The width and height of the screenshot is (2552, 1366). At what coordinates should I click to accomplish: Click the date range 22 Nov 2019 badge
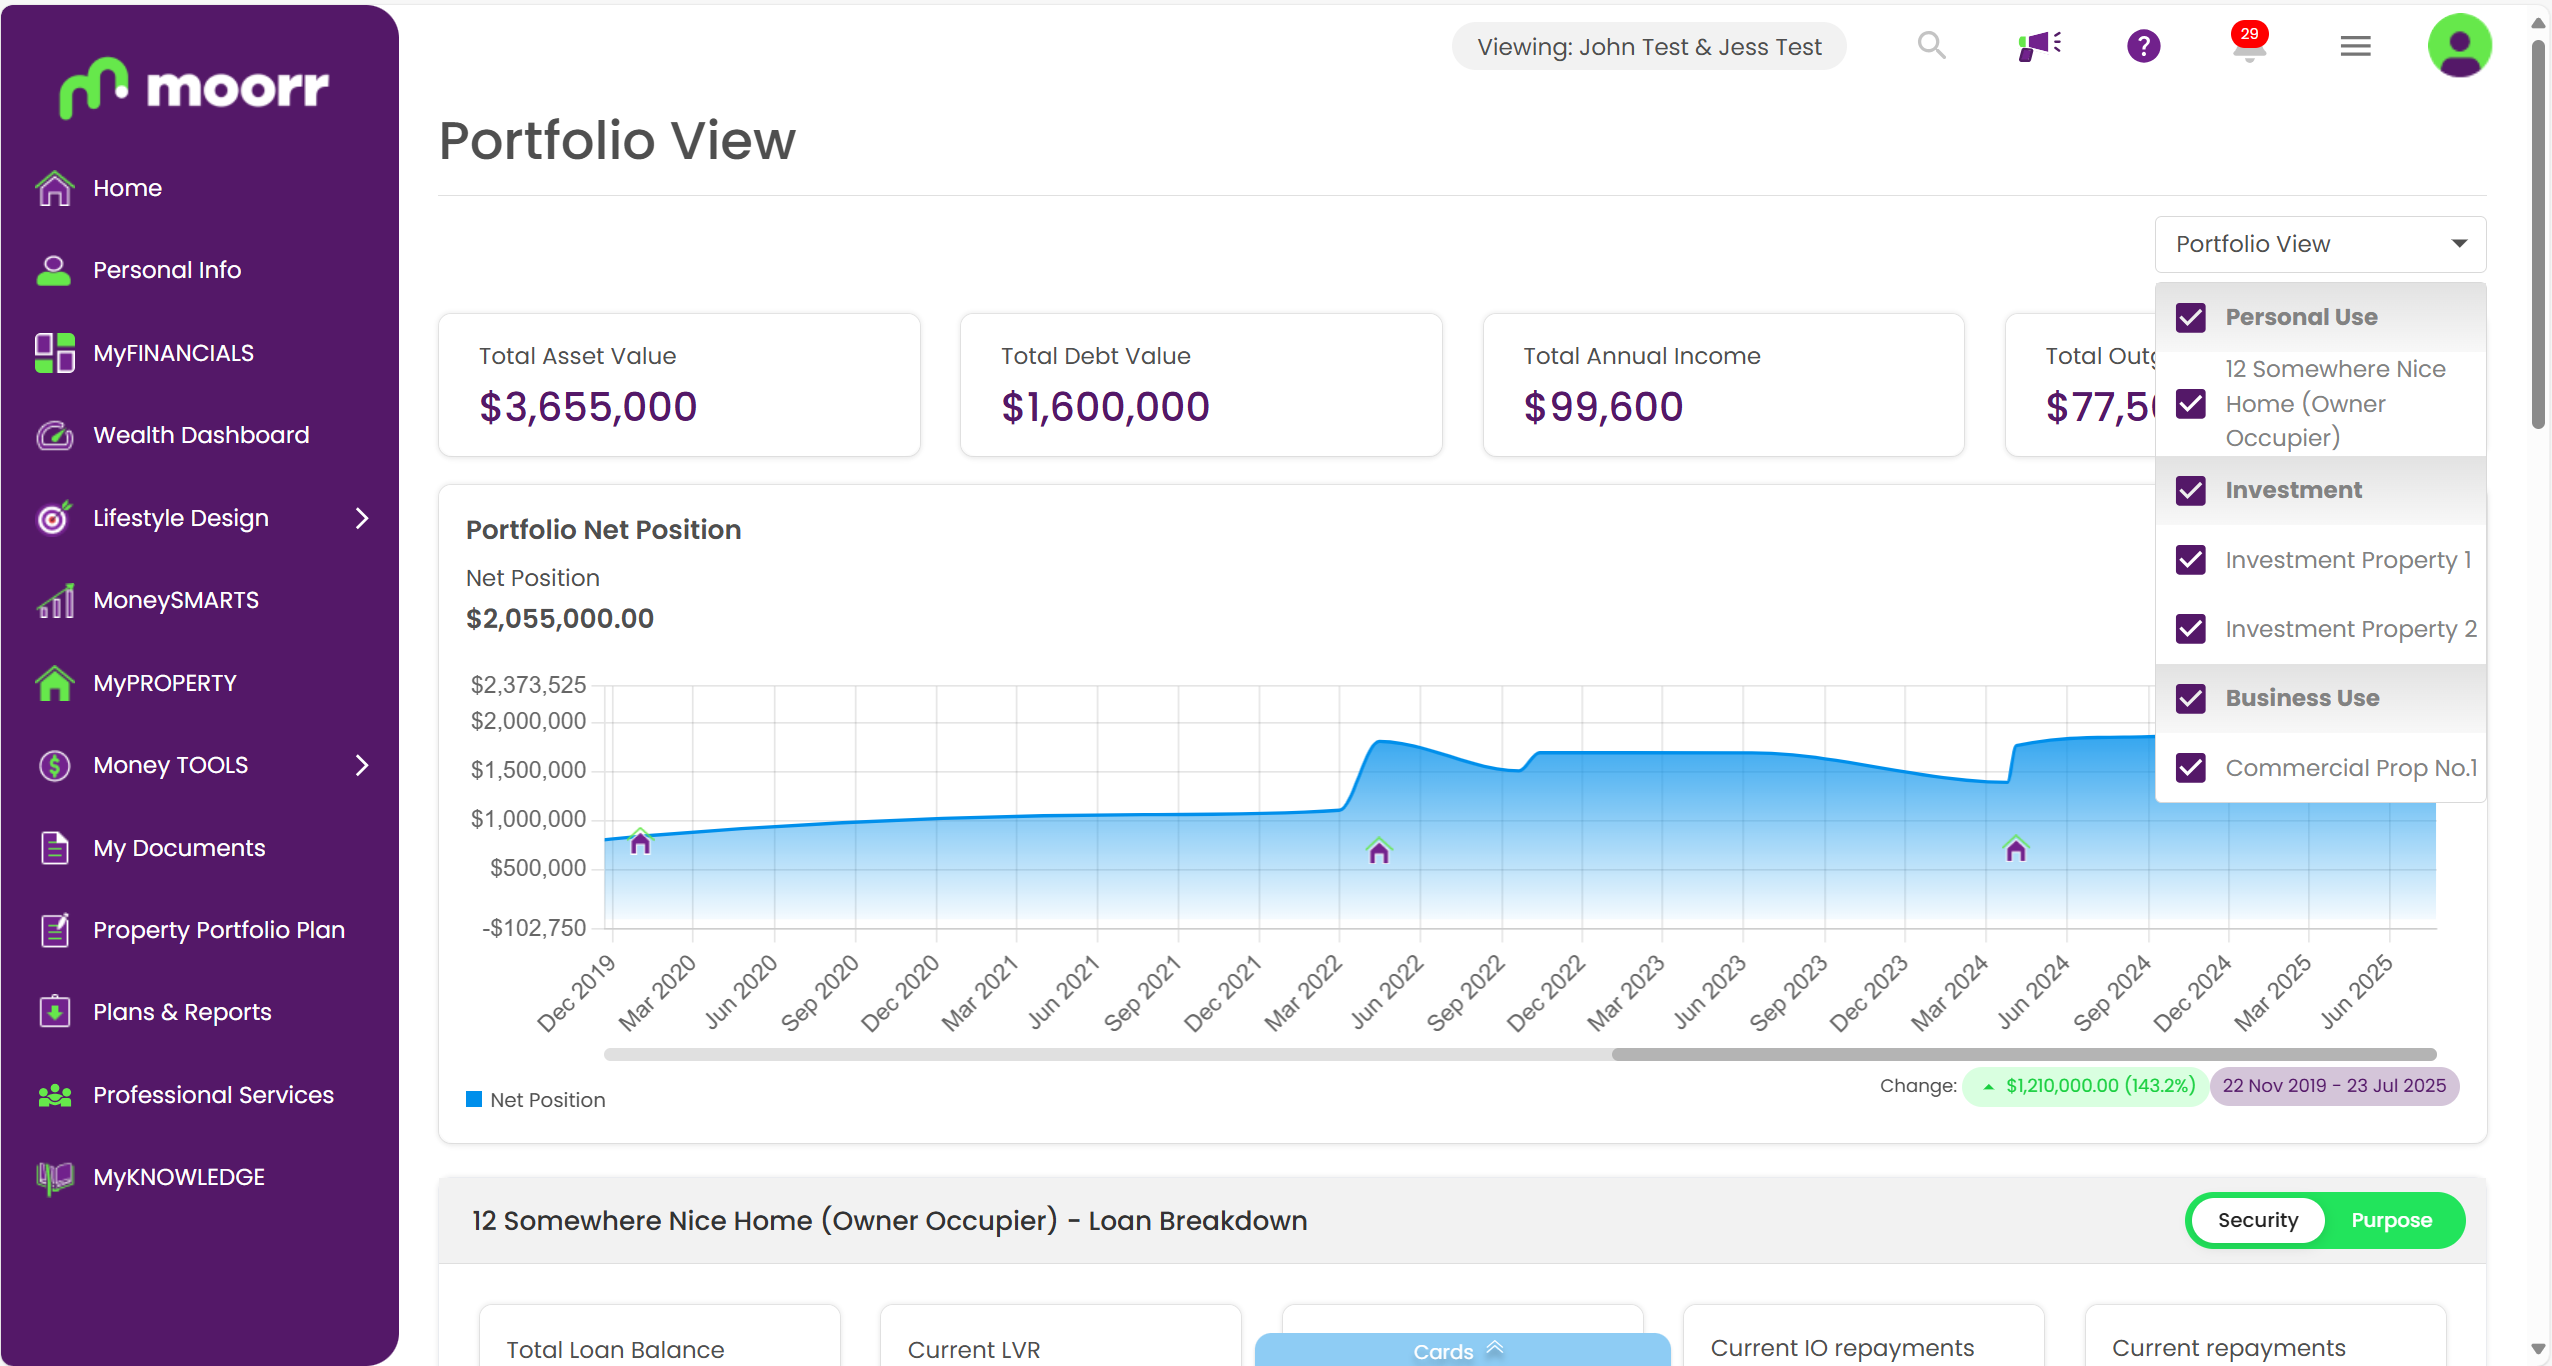click(x=2333, y=1085)
